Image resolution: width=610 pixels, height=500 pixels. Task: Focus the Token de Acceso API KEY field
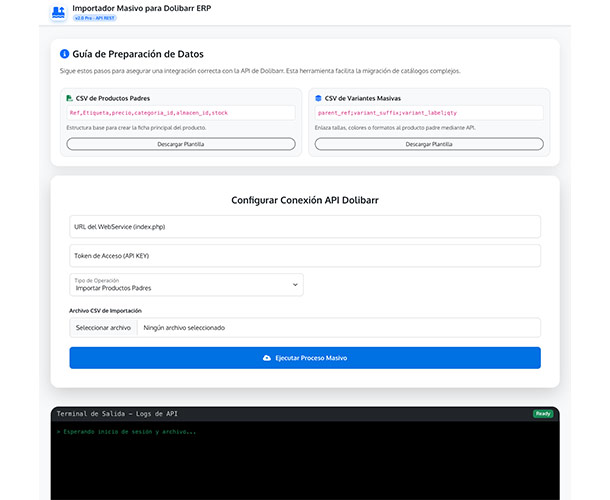(305, 256)
